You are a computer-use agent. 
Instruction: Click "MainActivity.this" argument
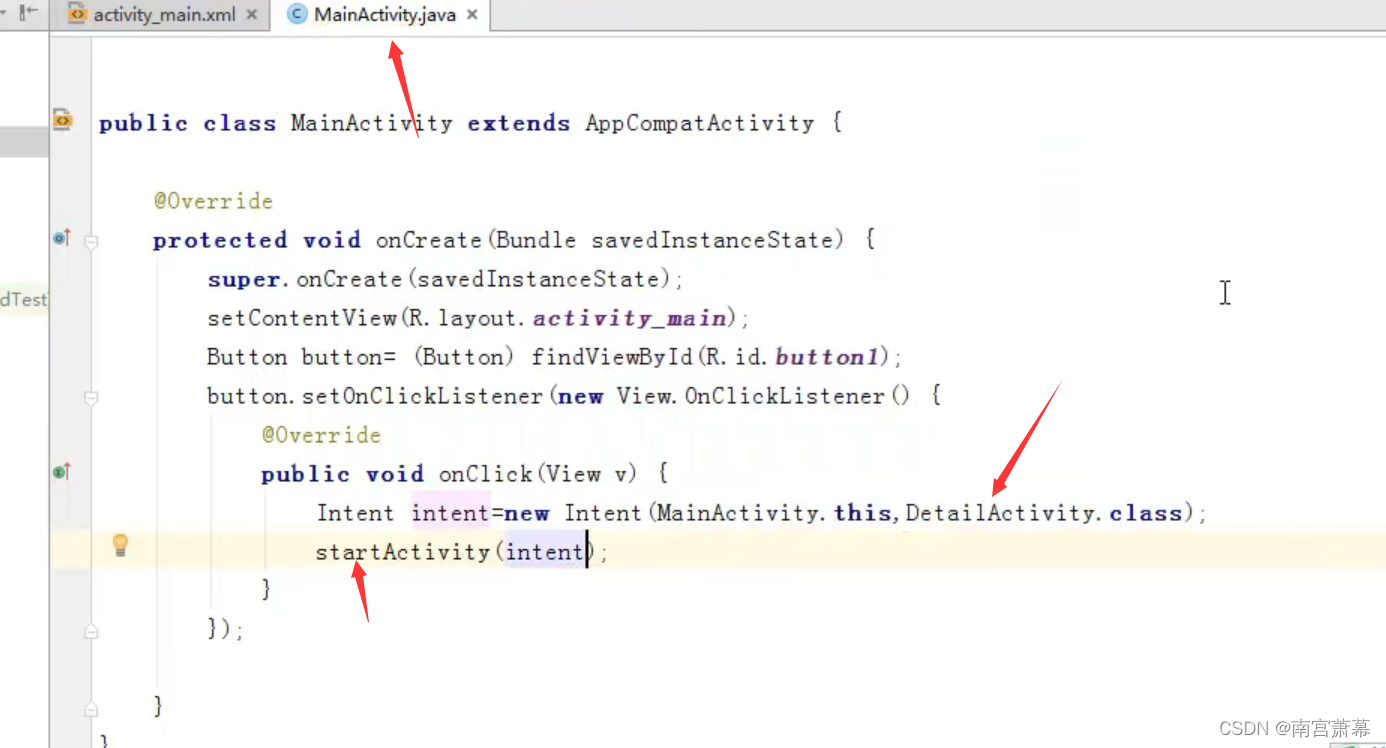pos(775,513)
